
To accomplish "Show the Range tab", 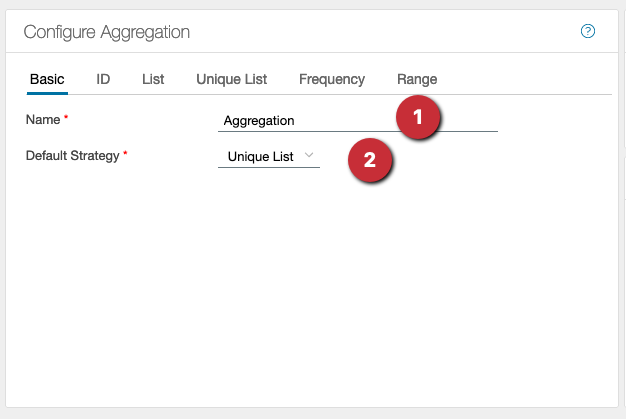I will point(417,79).
